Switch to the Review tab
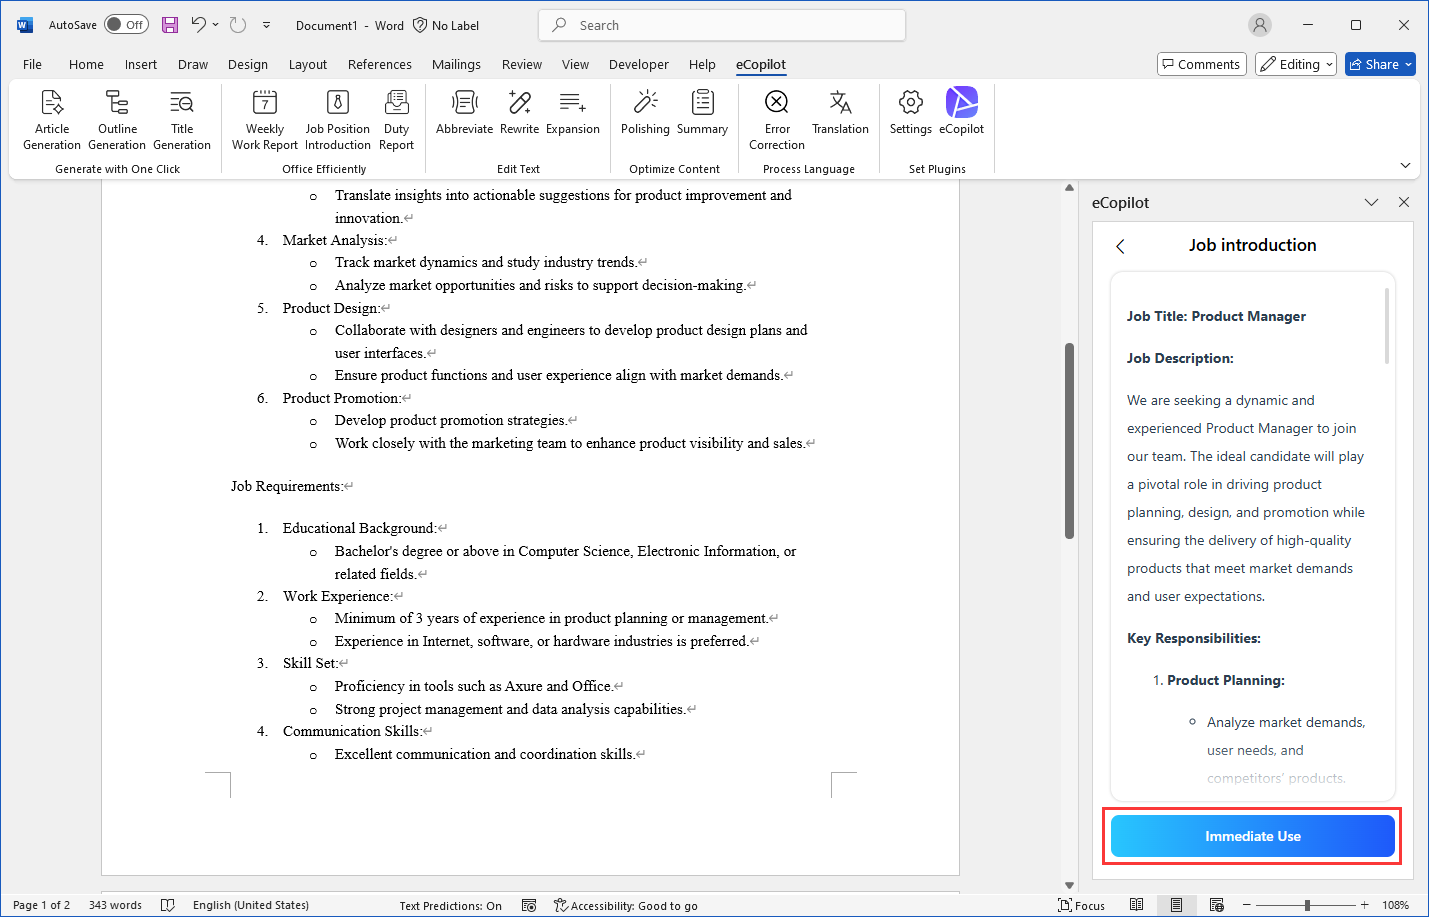The image size is (1429, 917). coord(521,63)
